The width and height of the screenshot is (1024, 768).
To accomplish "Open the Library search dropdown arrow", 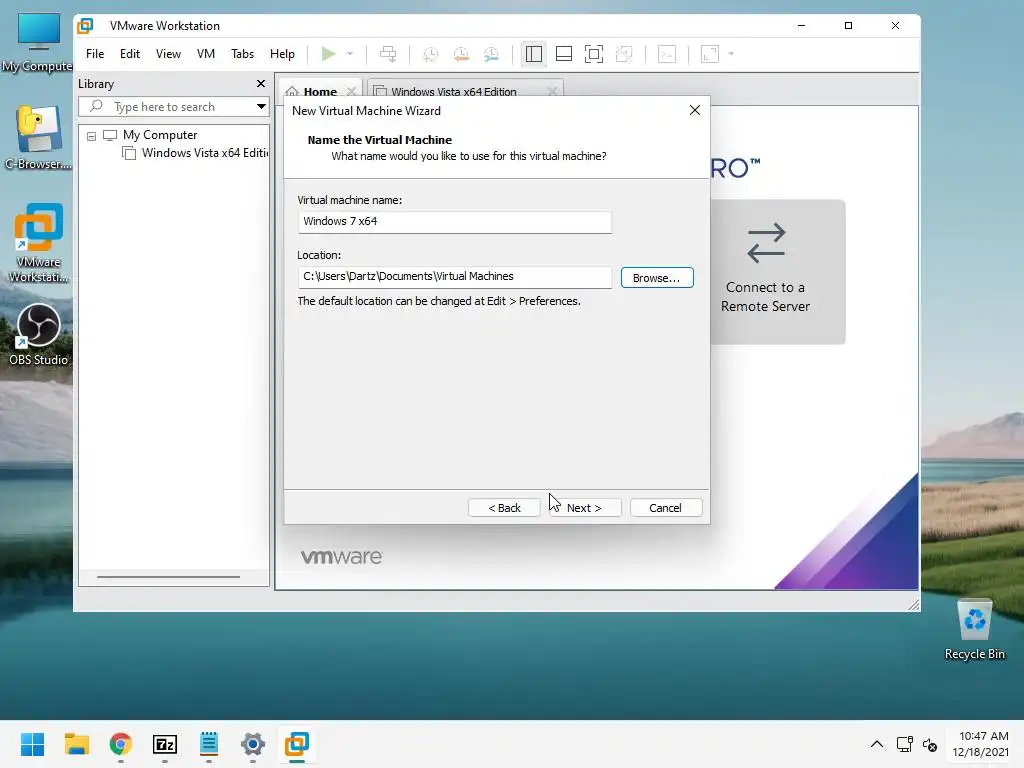I will (261, 106).
